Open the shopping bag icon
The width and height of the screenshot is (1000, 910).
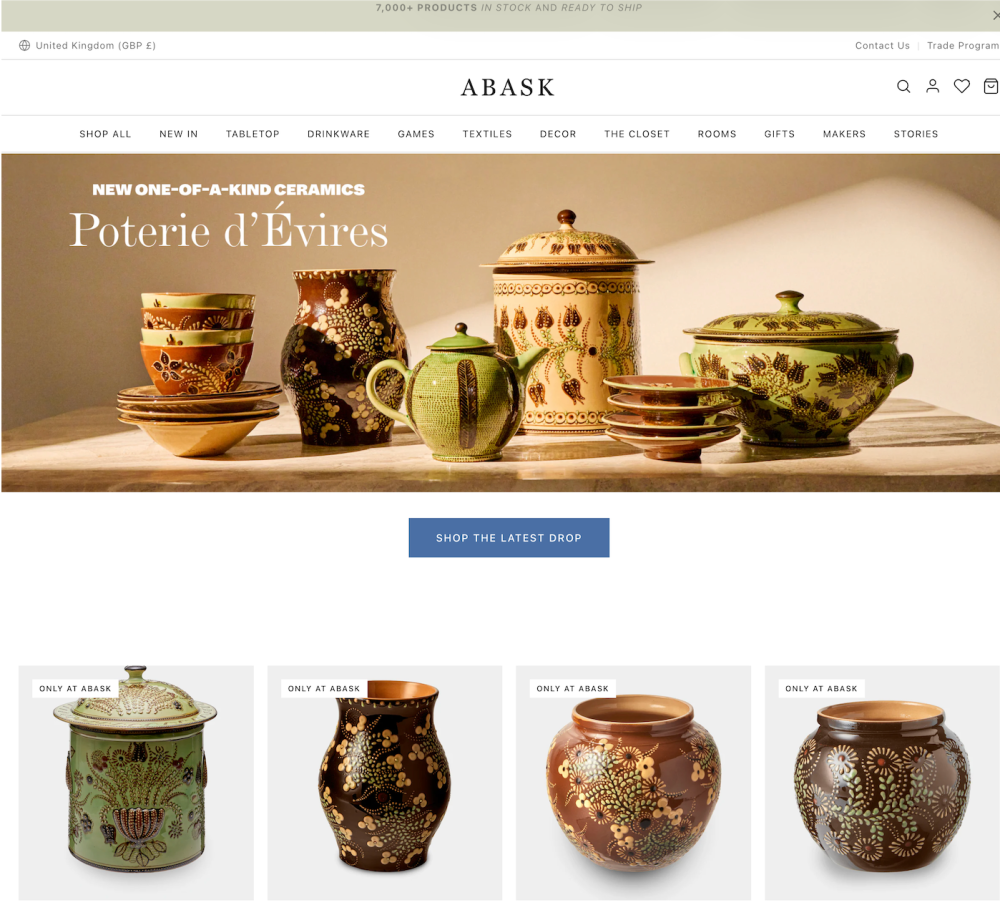point(991,86)
